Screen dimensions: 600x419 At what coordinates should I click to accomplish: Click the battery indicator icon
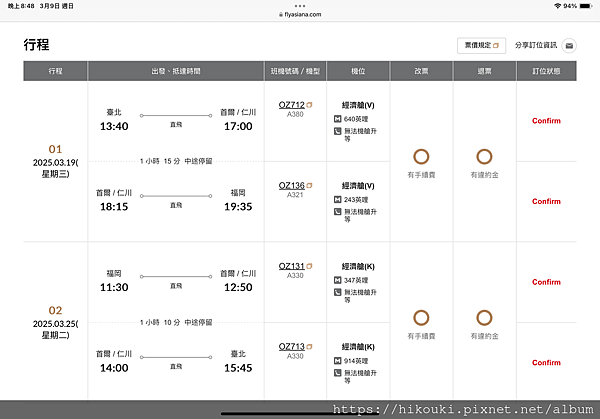pos(586,6)
